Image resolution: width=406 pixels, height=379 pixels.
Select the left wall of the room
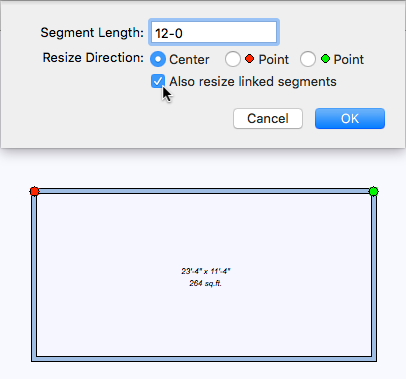coord(34,277)
